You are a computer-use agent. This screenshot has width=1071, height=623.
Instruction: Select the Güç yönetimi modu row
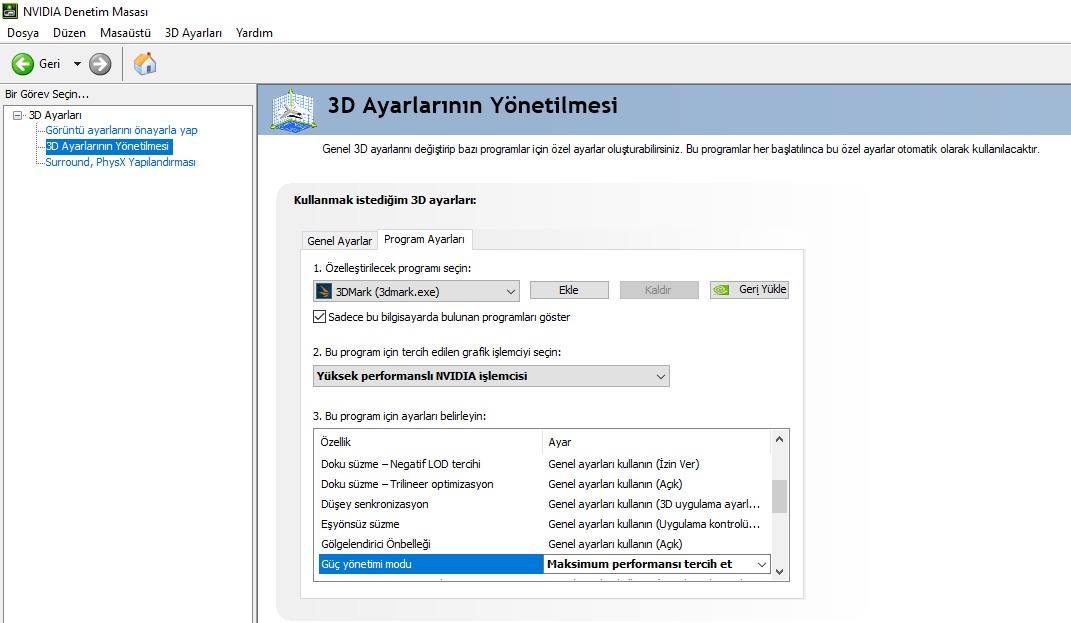431,564
